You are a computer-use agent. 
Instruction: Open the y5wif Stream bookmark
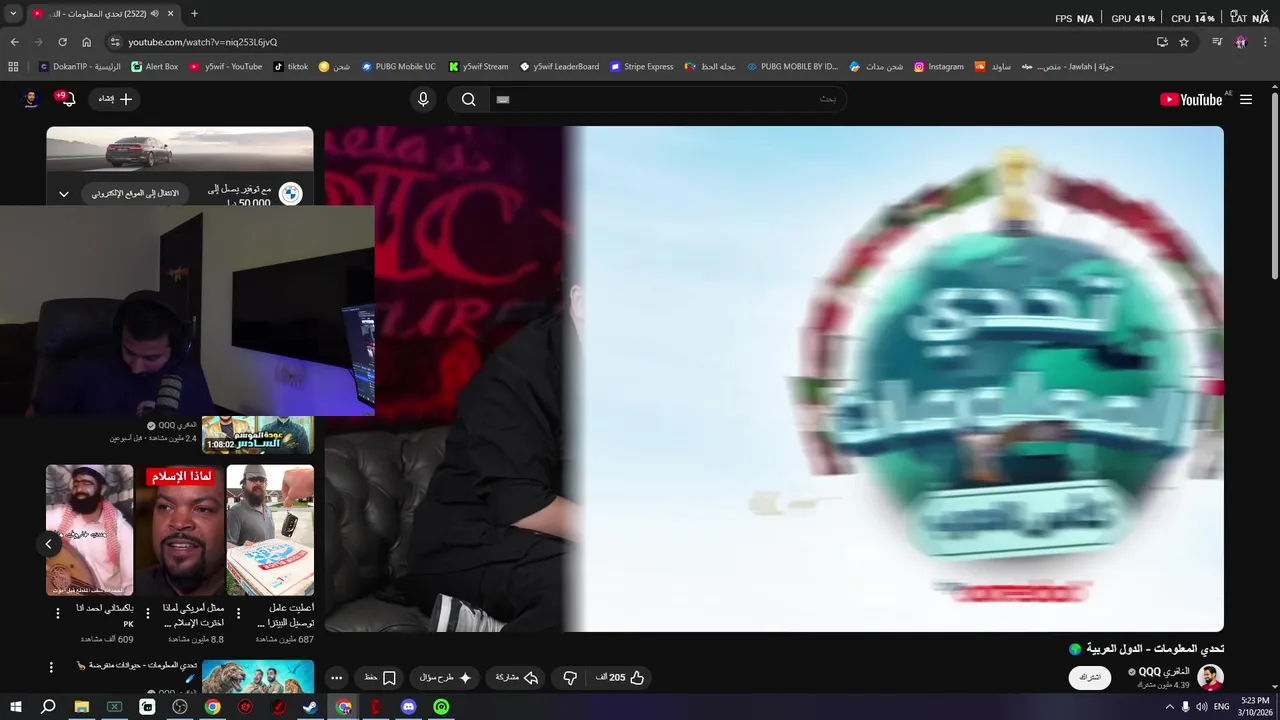[479, 67]
